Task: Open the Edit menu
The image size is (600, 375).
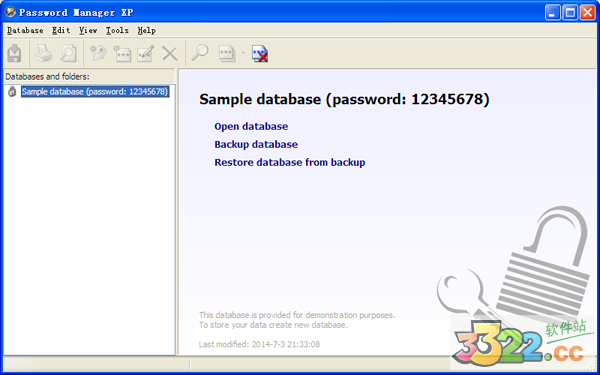Action: click(61, 30)
